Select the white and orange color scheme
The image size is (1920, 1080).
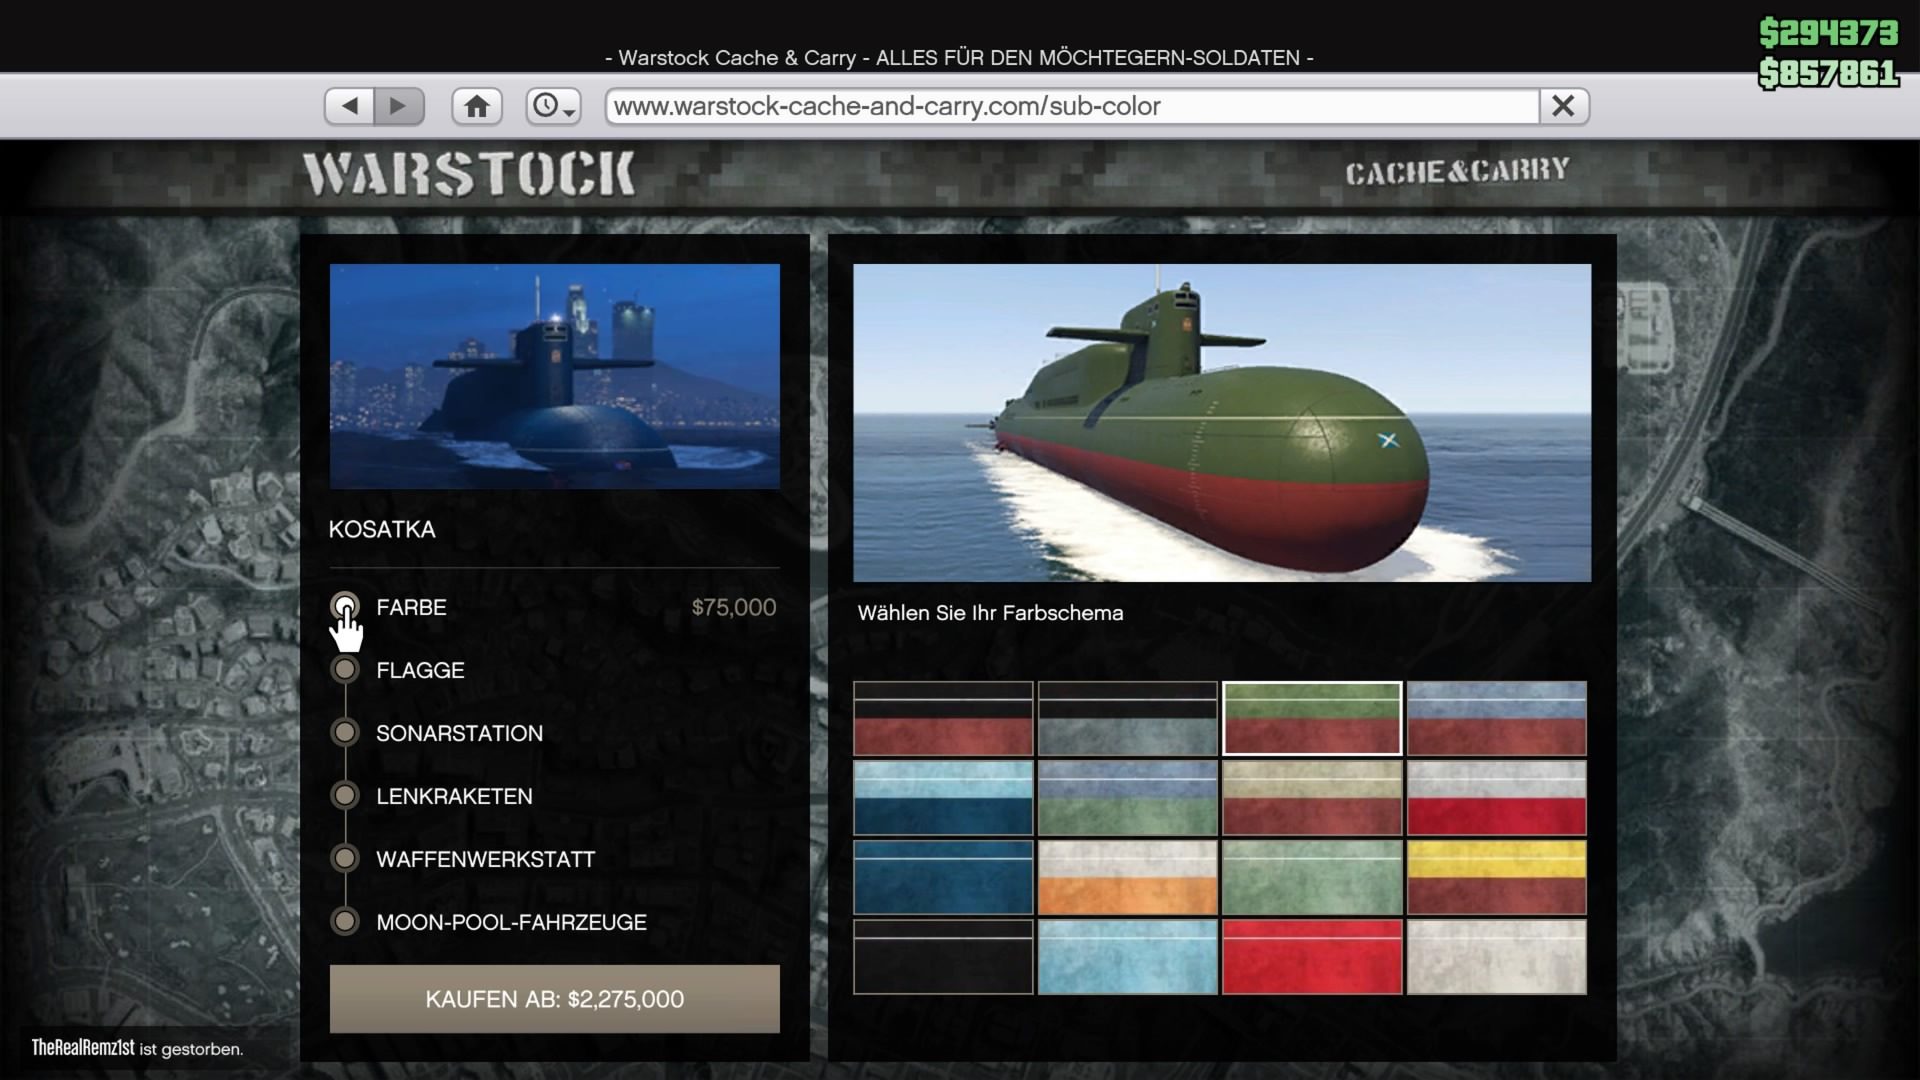click(x=1127, y=877)
